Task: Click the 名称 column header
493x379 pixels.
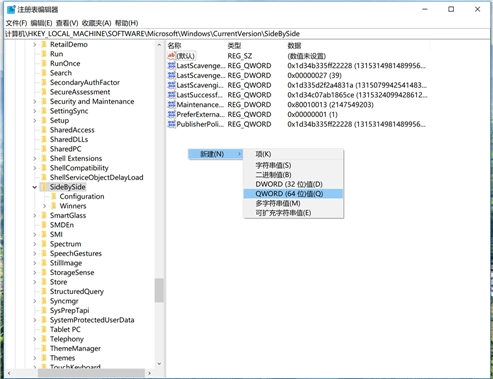Action: point(174,46)
